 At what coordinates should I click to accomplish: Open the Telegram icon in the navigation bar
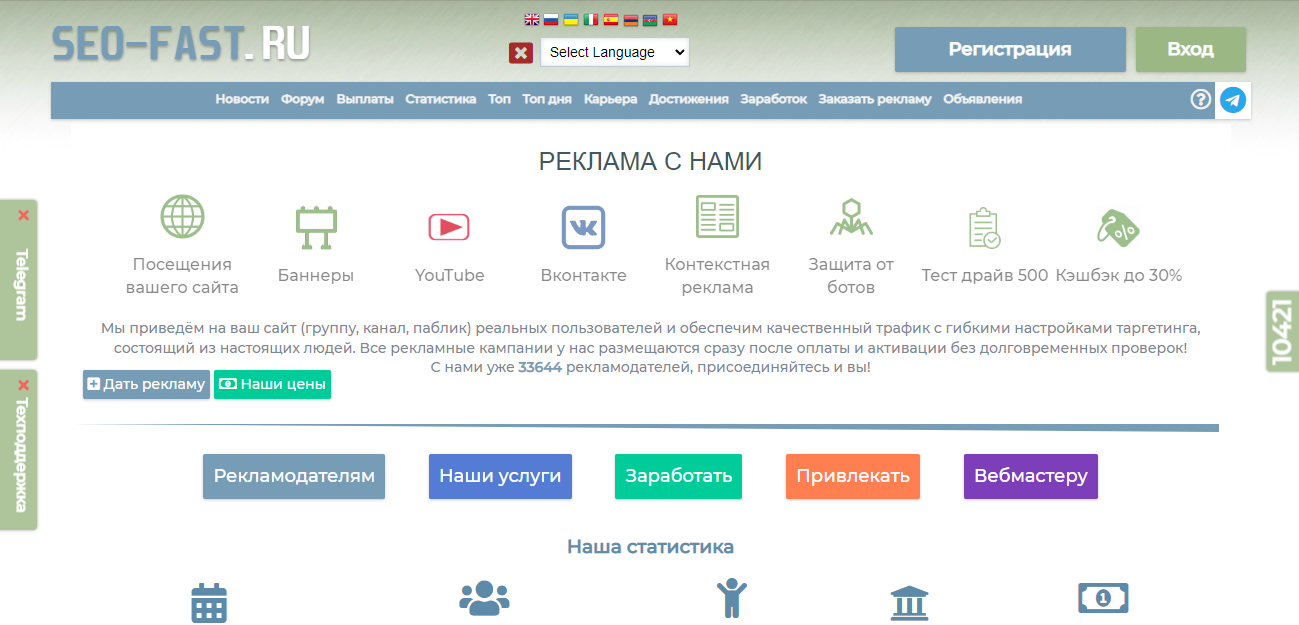(1233, 100)
